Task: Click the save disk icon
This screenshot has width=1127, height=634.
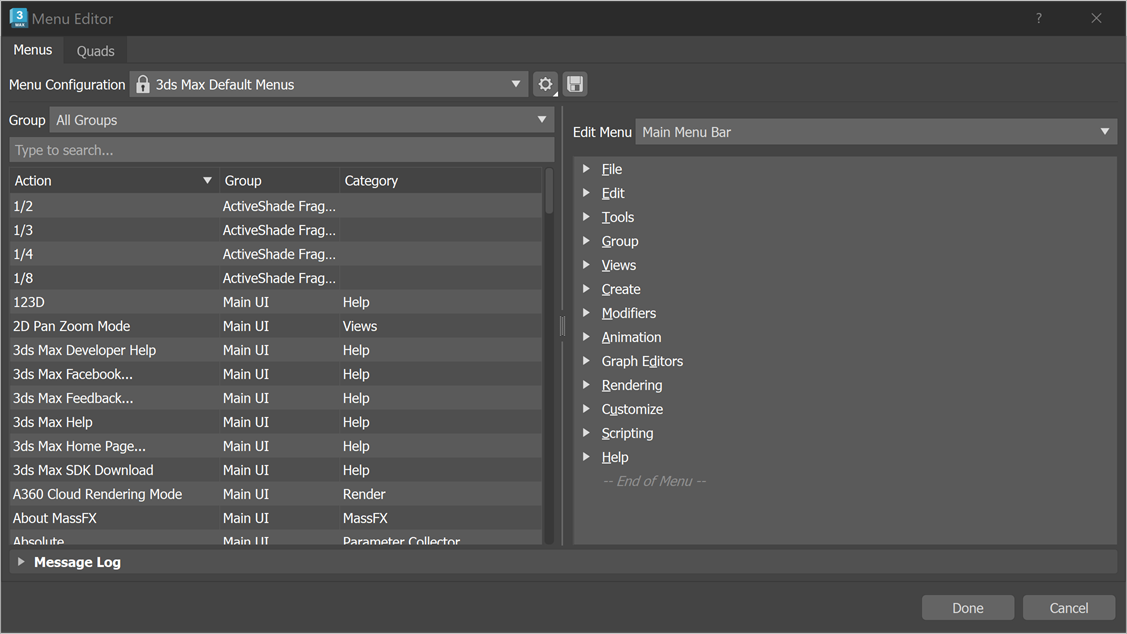Action: point(575,85)
